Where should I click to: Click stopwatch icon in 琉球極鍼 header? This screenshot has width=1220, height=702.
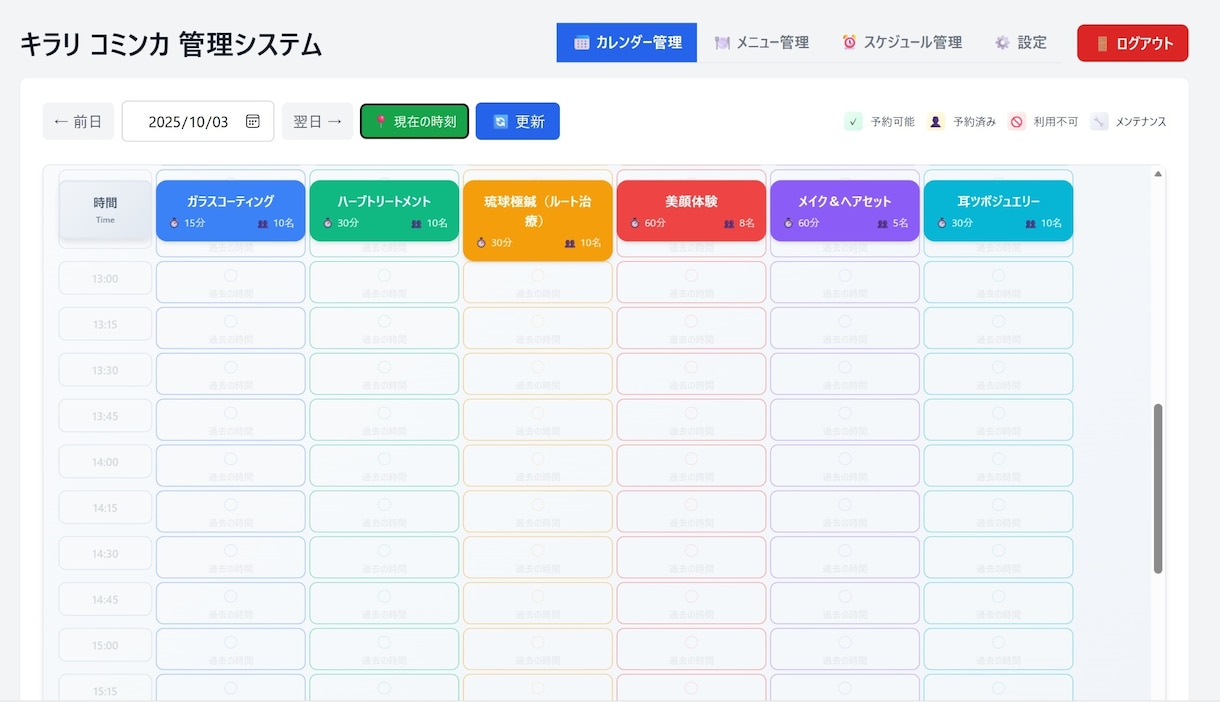[x=481, y=243]
